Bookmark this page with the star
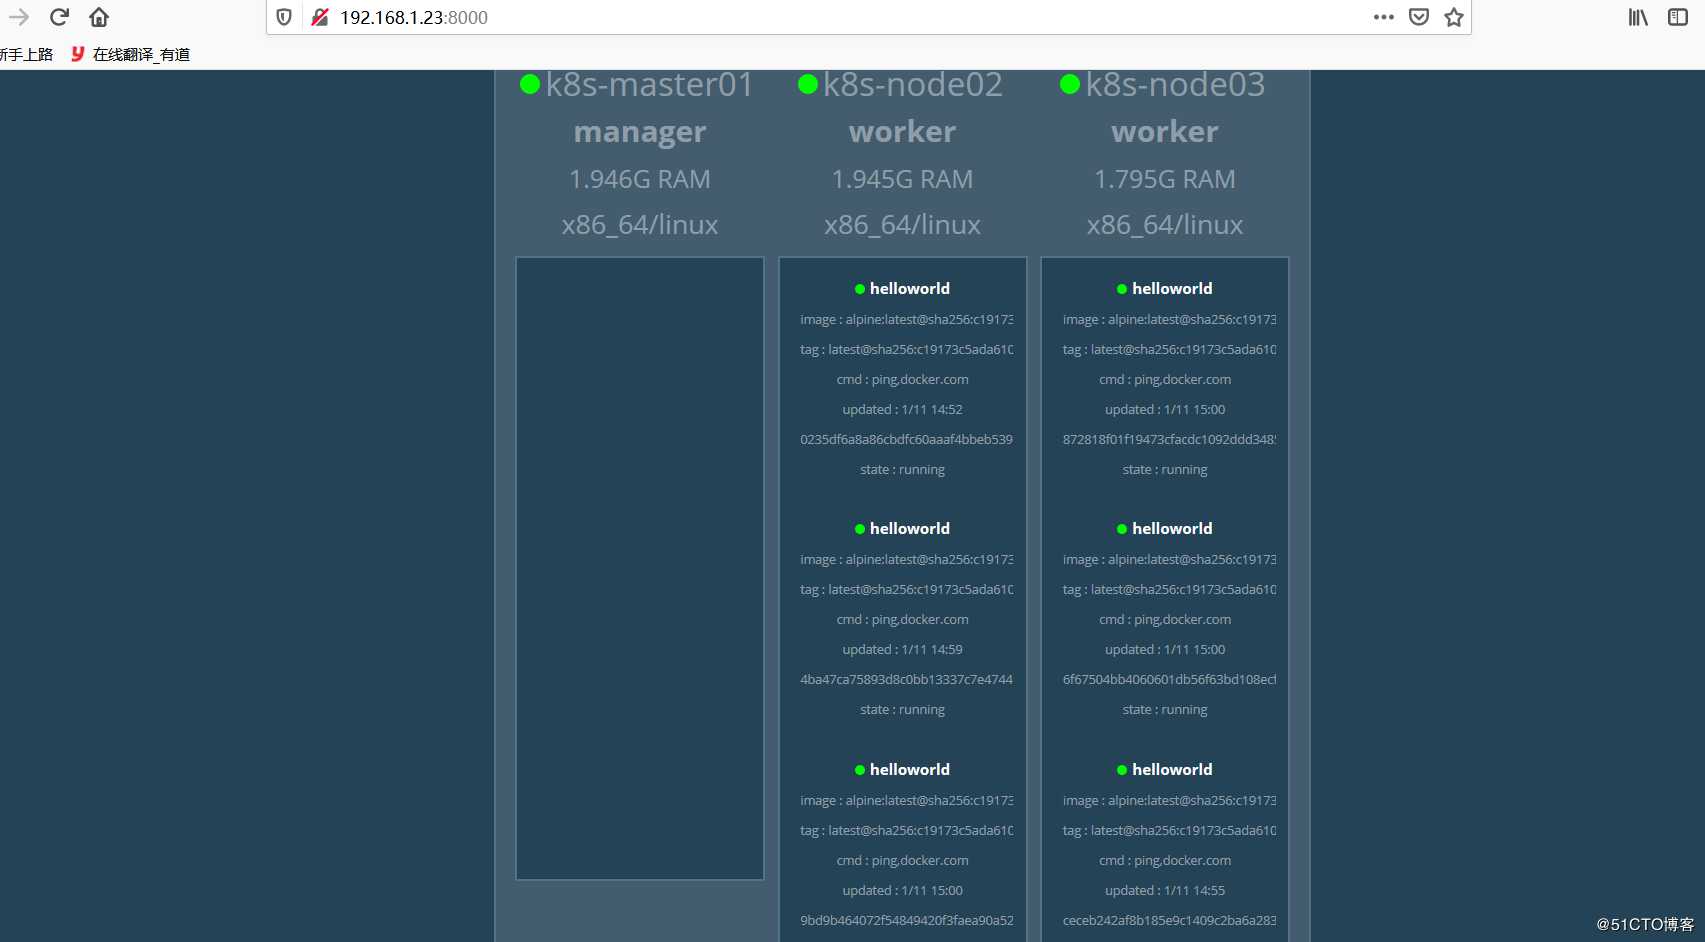The image size is (1705, 942). pyautogui.click(x=1454, y=17)
